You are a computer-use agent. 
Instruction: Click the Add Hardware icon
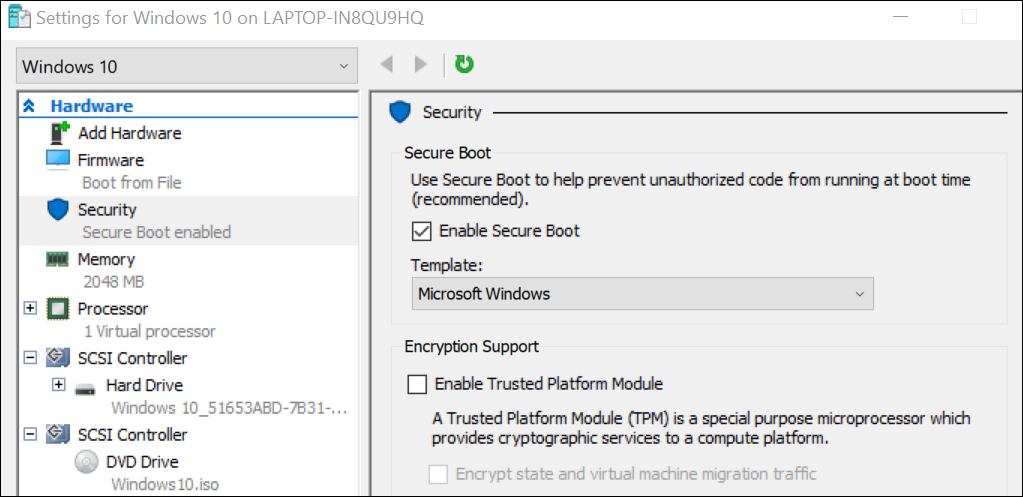[x=60, y=133]
